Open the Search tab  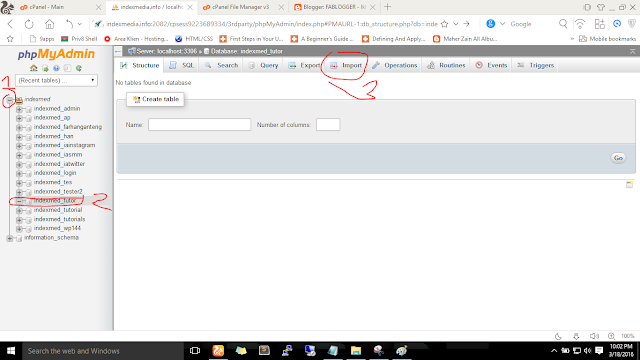(221, 65)
